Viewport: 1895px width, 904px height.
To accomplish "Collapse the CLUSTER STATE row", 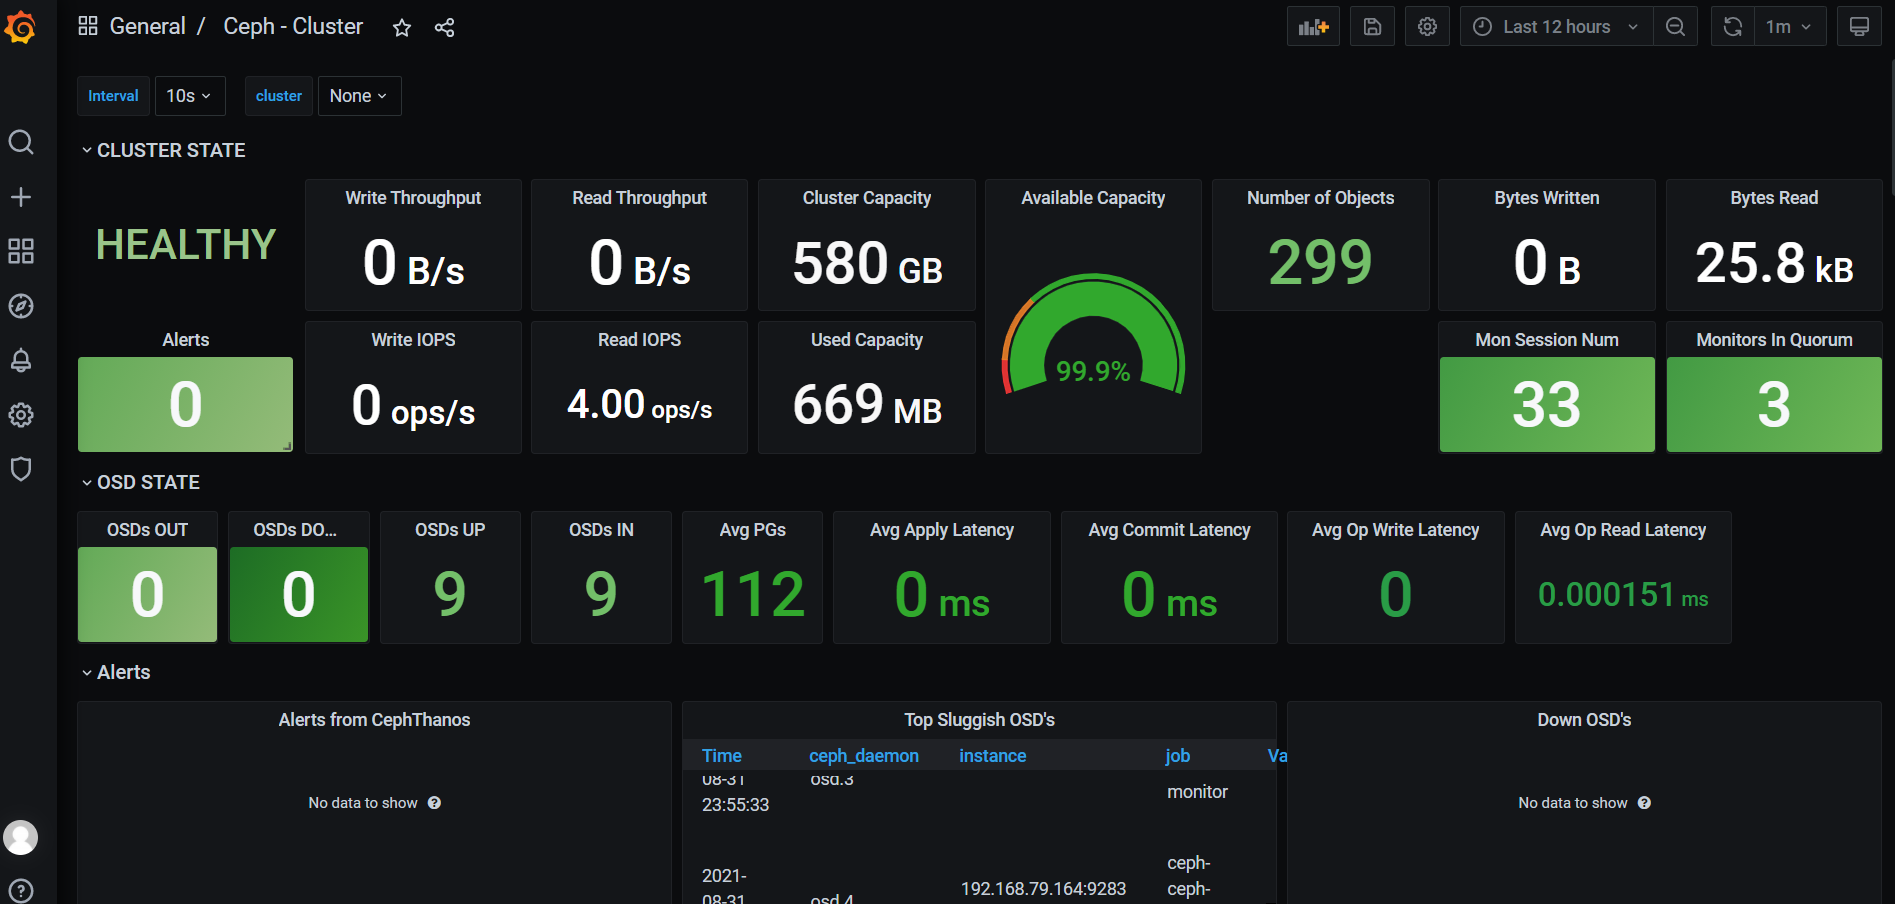I will (x=163, y=150).
